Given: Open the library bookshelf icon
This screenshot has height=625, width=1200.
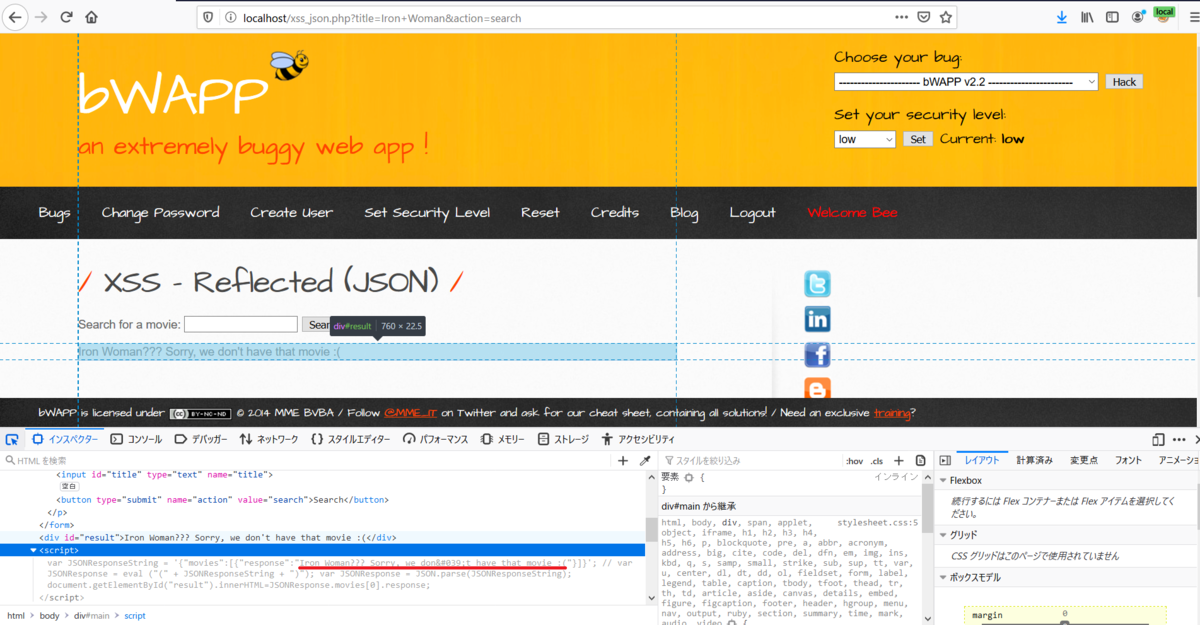Looking at the screenshot, I should [x=1087, y=17].
